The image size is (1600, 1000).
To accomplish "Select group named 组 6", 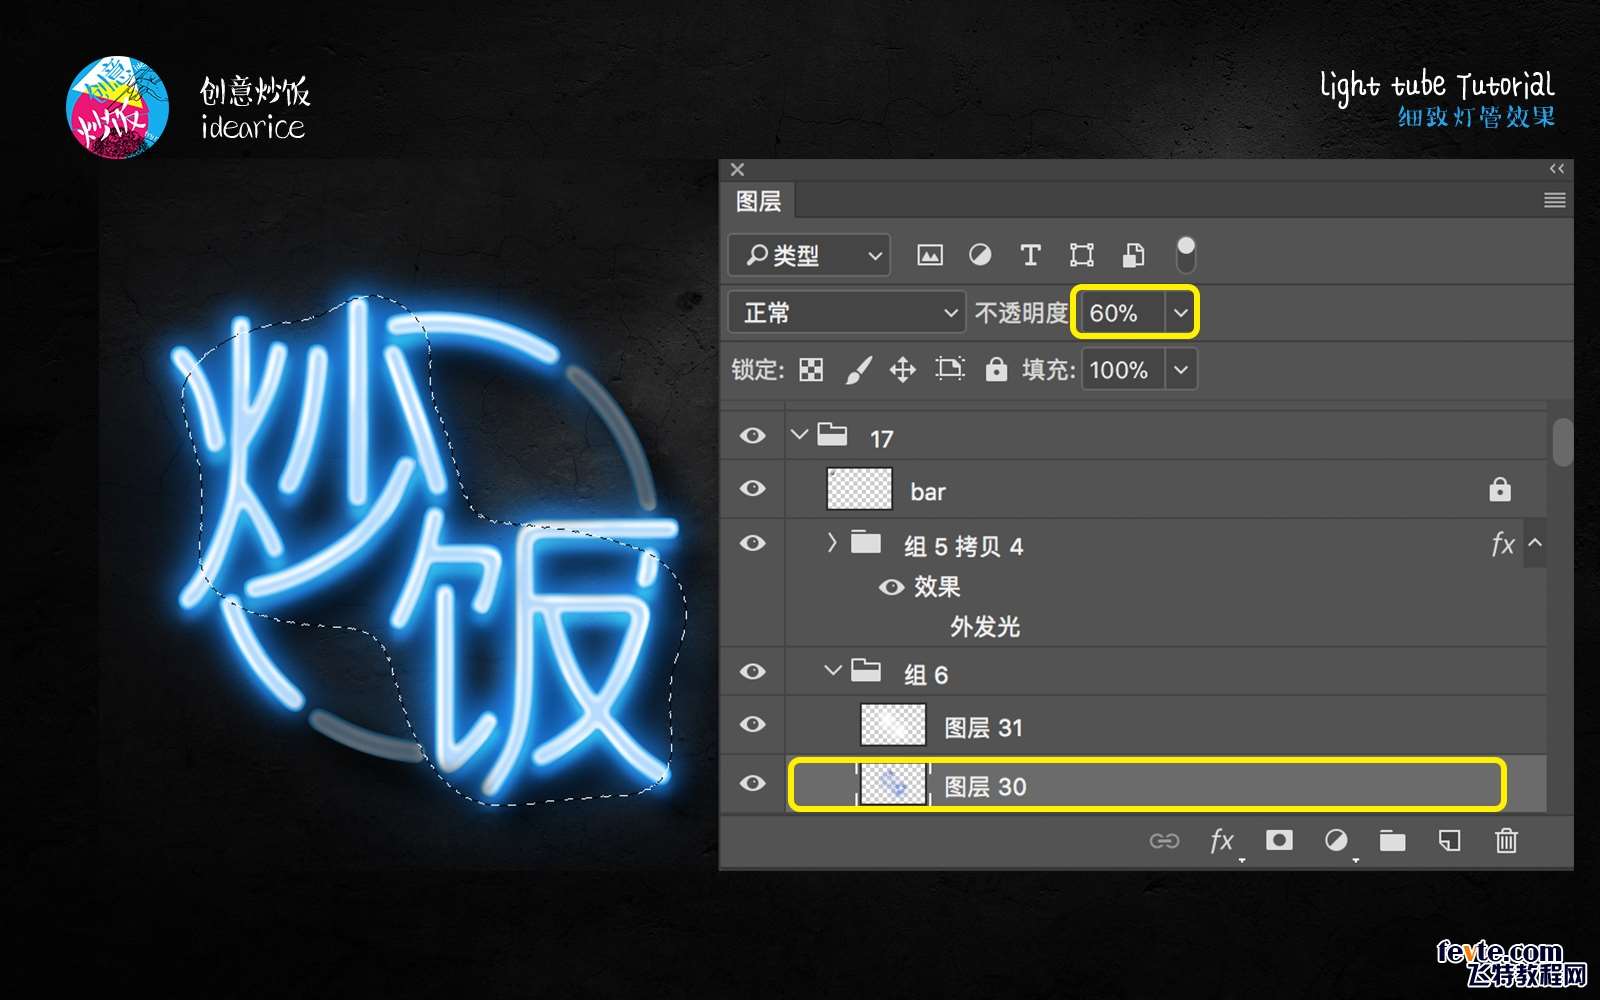I will (926, 675).
